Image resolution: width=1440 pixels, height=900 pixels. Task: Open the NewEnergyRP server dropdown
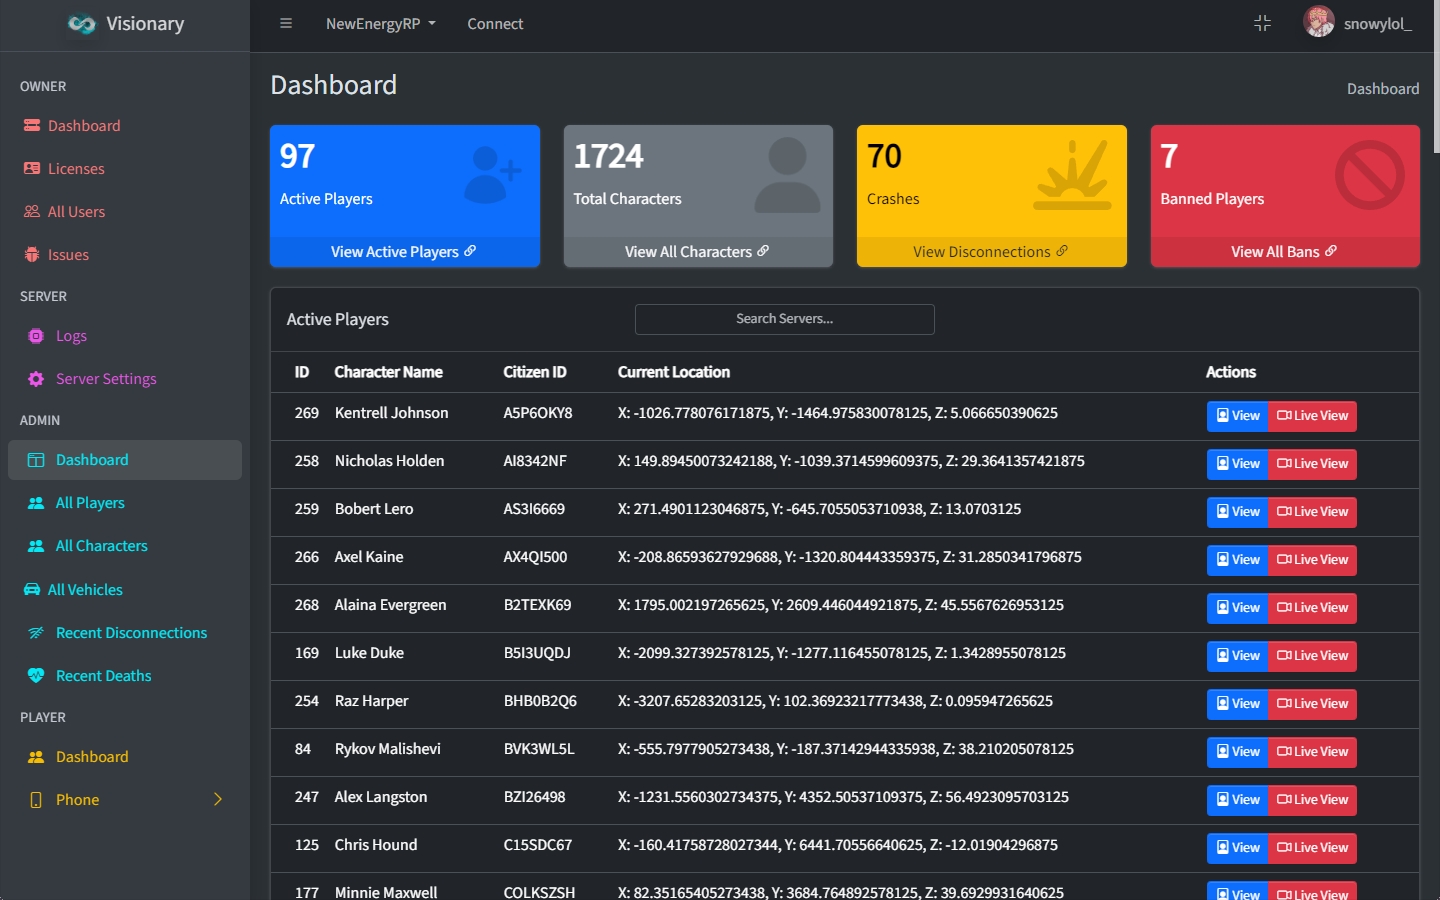(x=381, y=24)
